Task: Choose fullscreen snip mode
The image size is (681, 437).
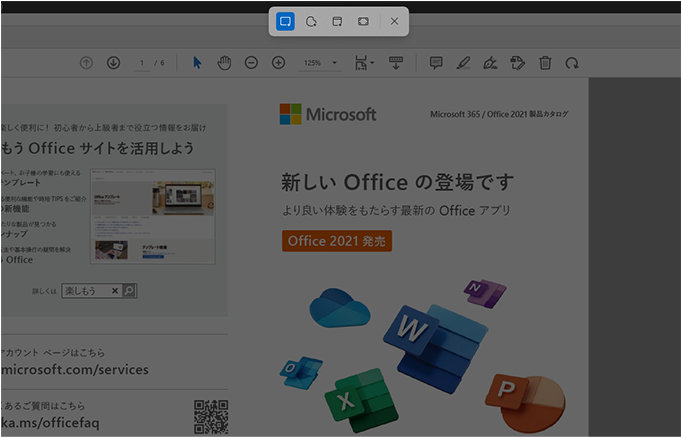Action: [x=363, y=21]
